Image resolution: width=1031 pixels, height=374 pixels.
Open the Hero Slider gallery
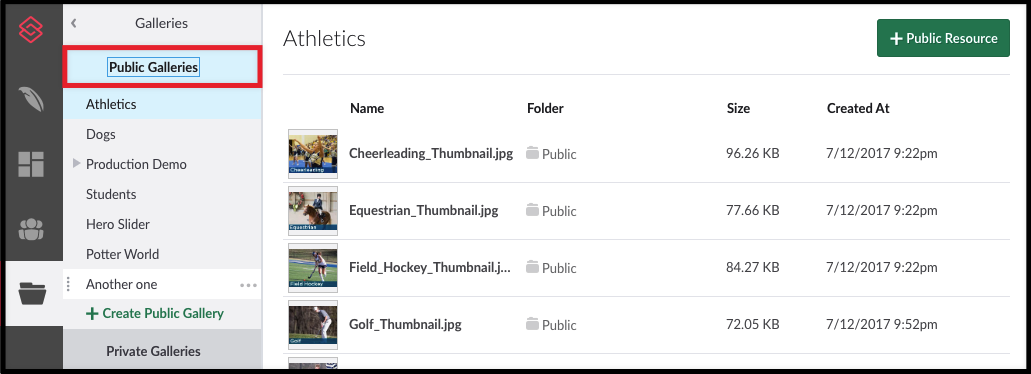click(118, 224)
